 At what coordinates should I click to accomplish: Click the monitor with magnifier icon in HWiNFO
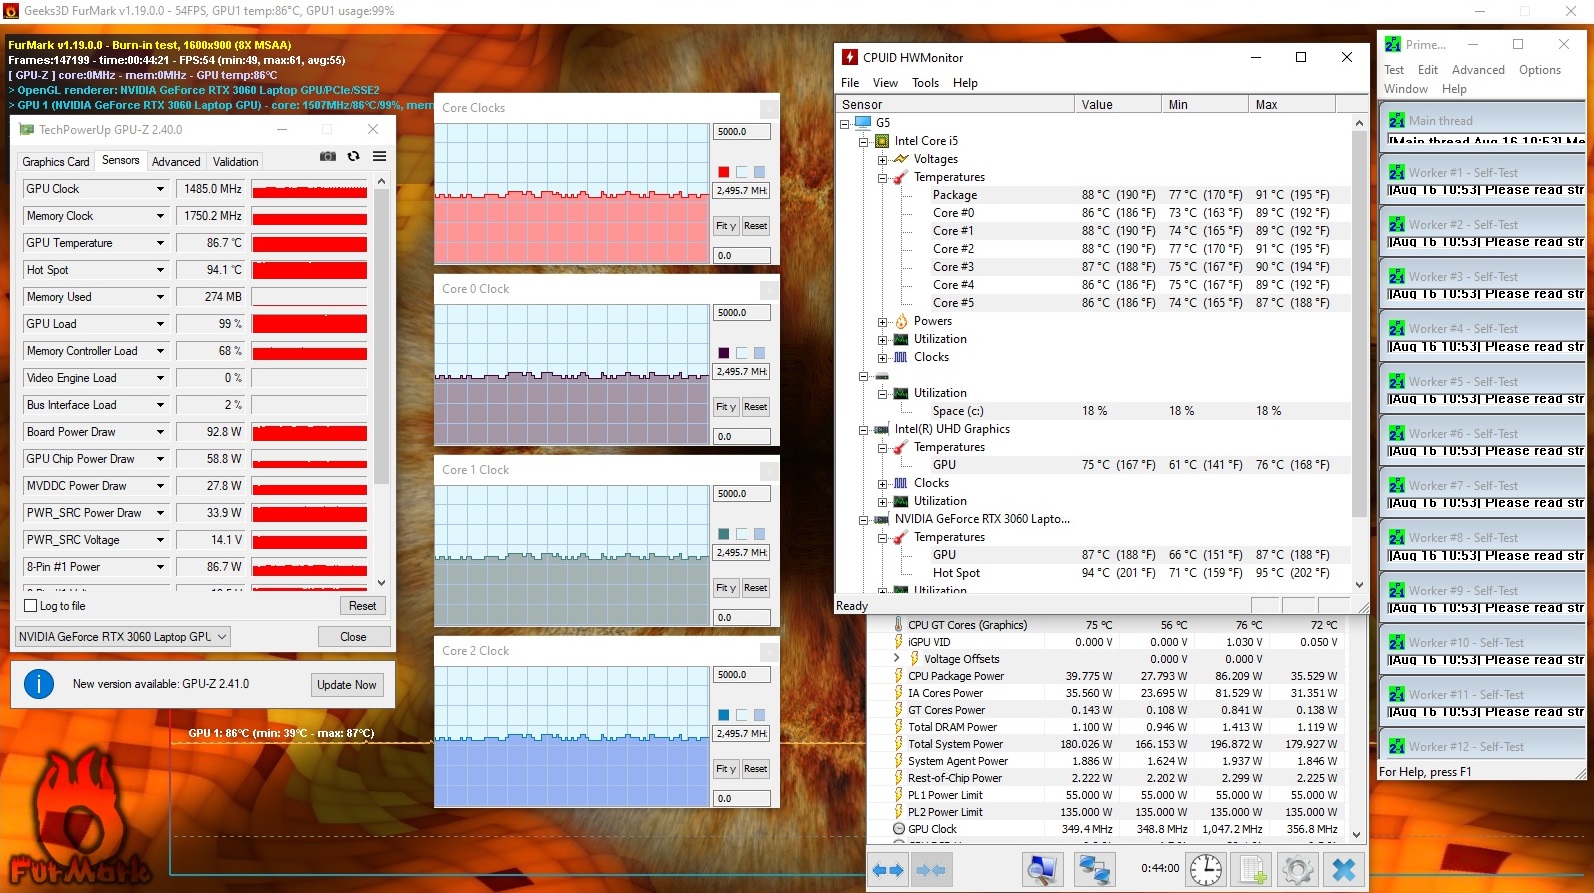[1041, 870]
